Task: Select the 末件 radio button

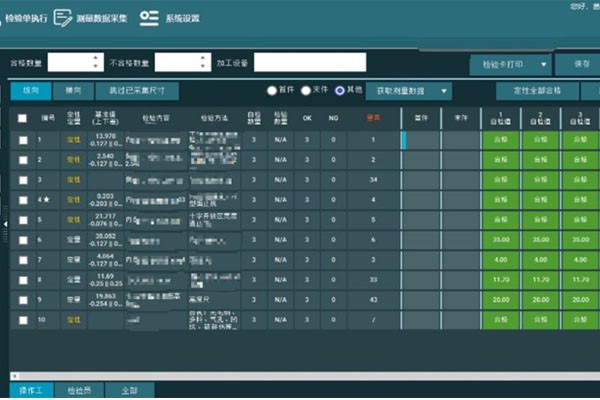Action: tap(306, 91)
